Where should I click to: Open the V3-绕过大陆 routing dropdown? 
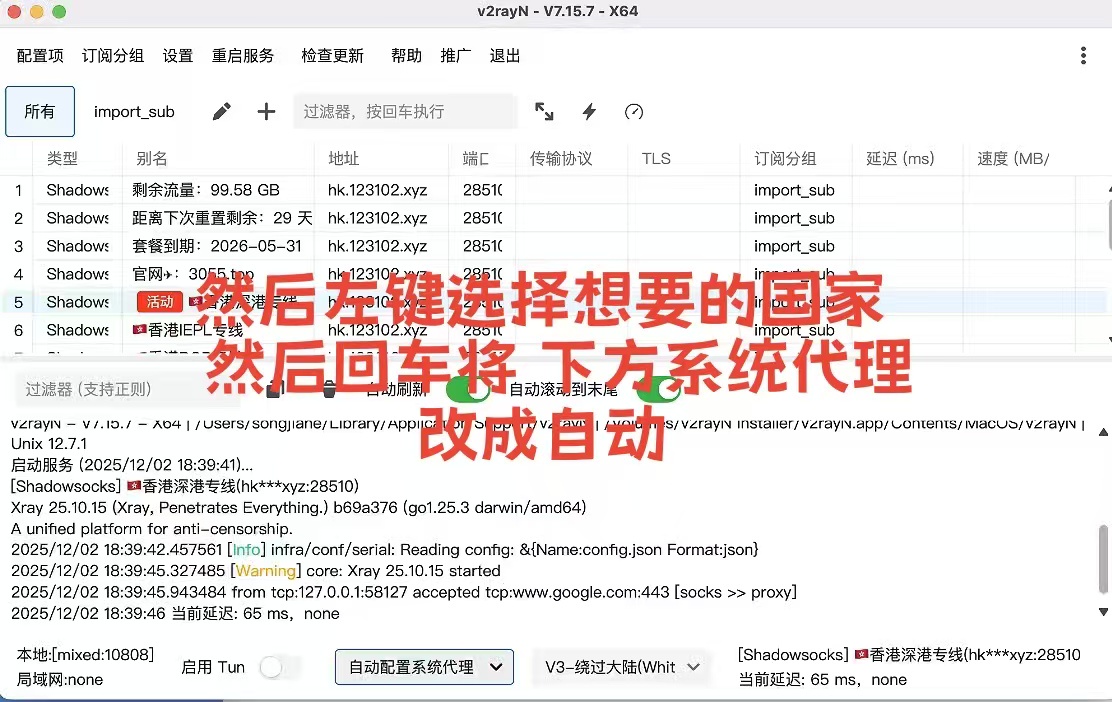620,667
